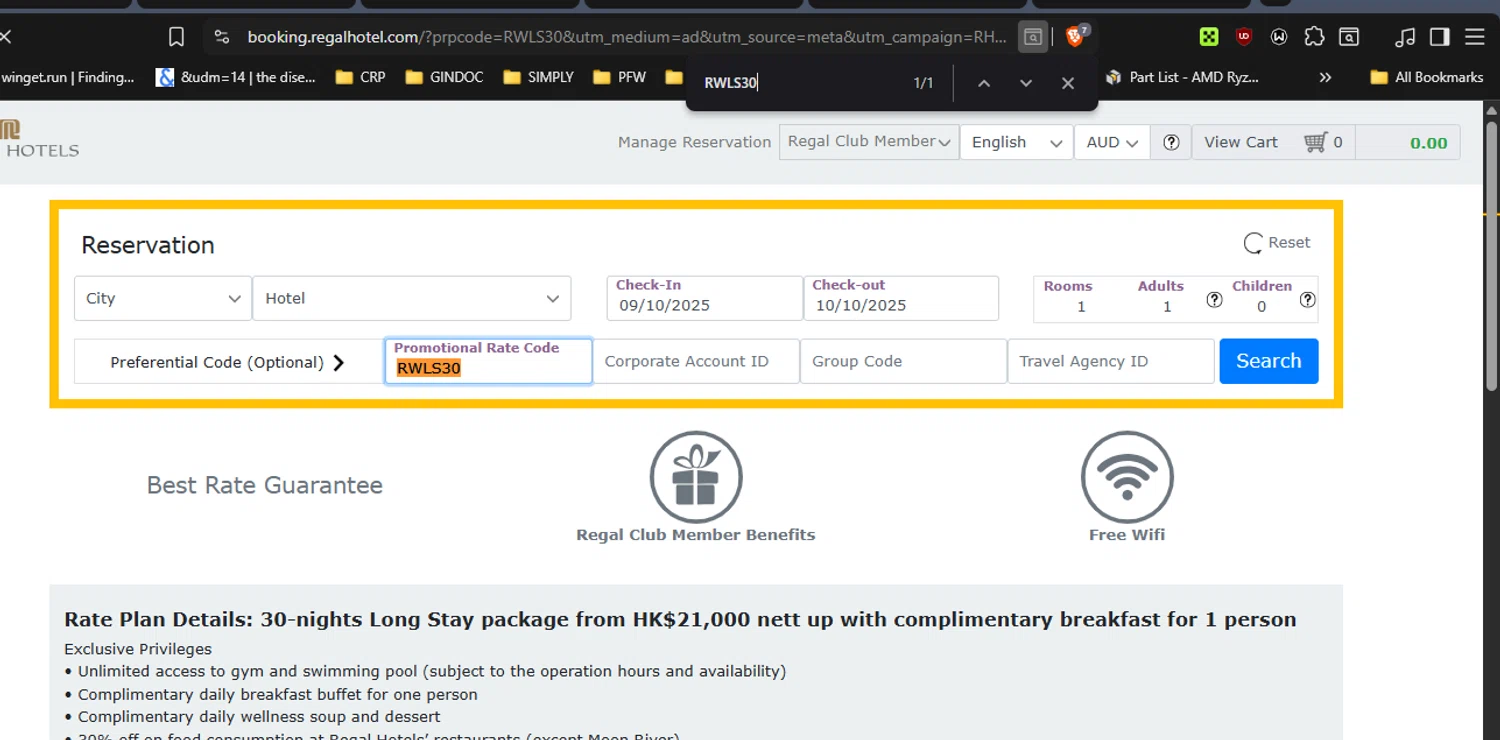
Task: Open the find-in-page icon in address bar
Action: (x=1032, y=37)
